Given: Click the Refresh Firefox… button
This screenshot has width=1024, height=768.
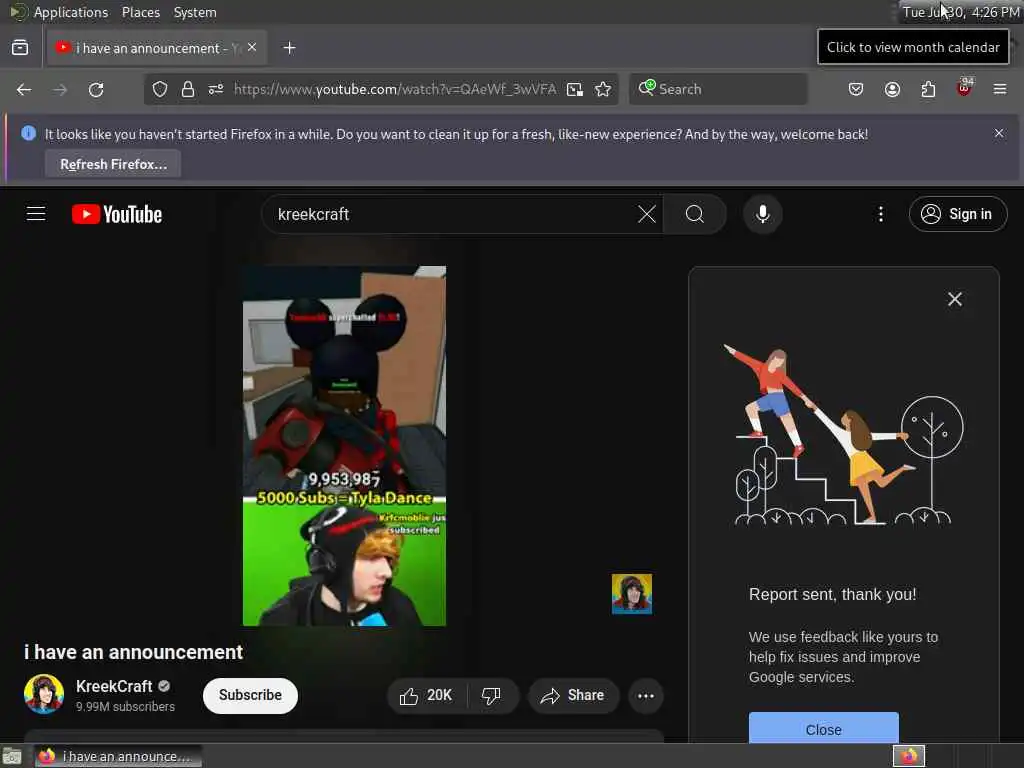Looking at the screenshot, I should (x=114, y=164).
